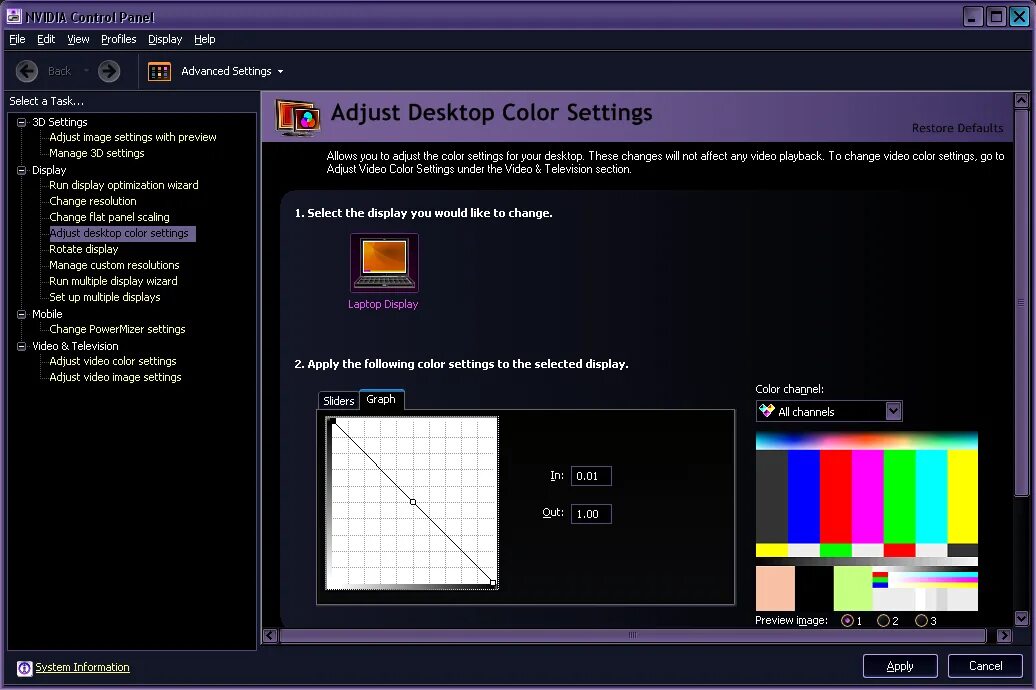This screenshot has height=690, width=1036.
Task: Collapse the 3D Settings tree node
Action: pyautogui.click(x=21, y=122)
